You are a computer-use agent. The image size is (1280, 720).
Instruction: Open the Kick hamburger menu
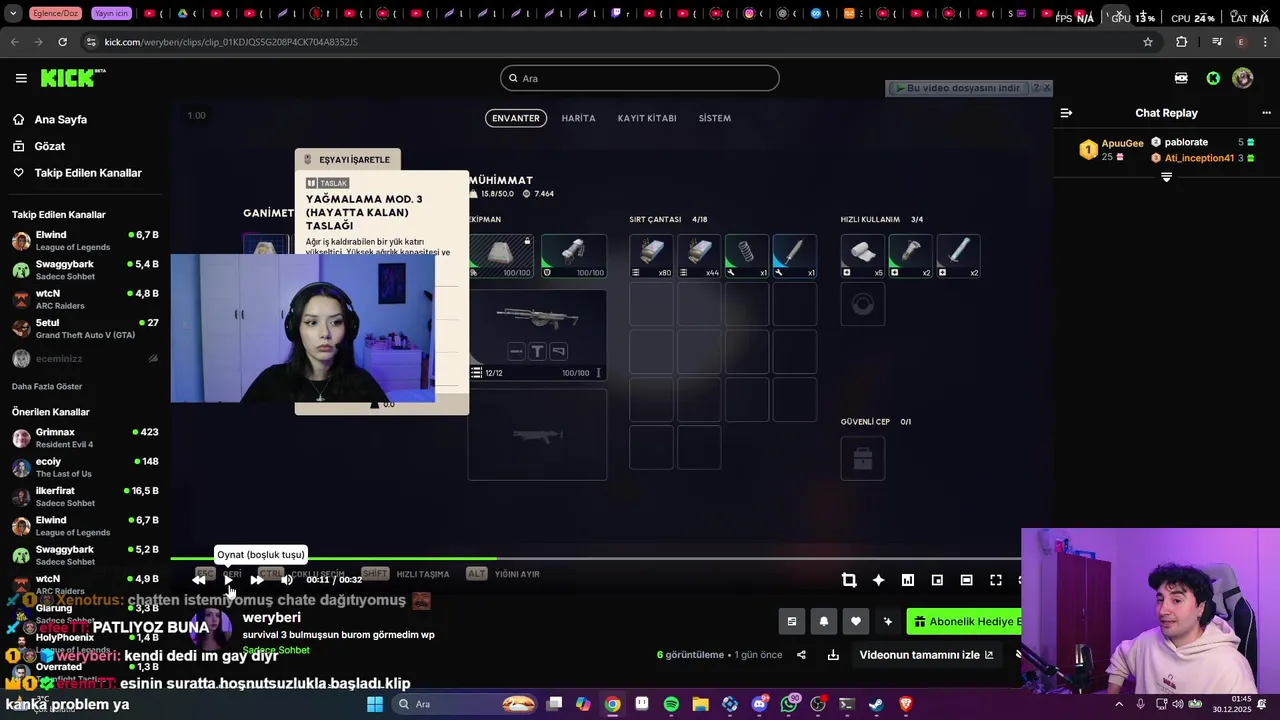coord(21,78)
